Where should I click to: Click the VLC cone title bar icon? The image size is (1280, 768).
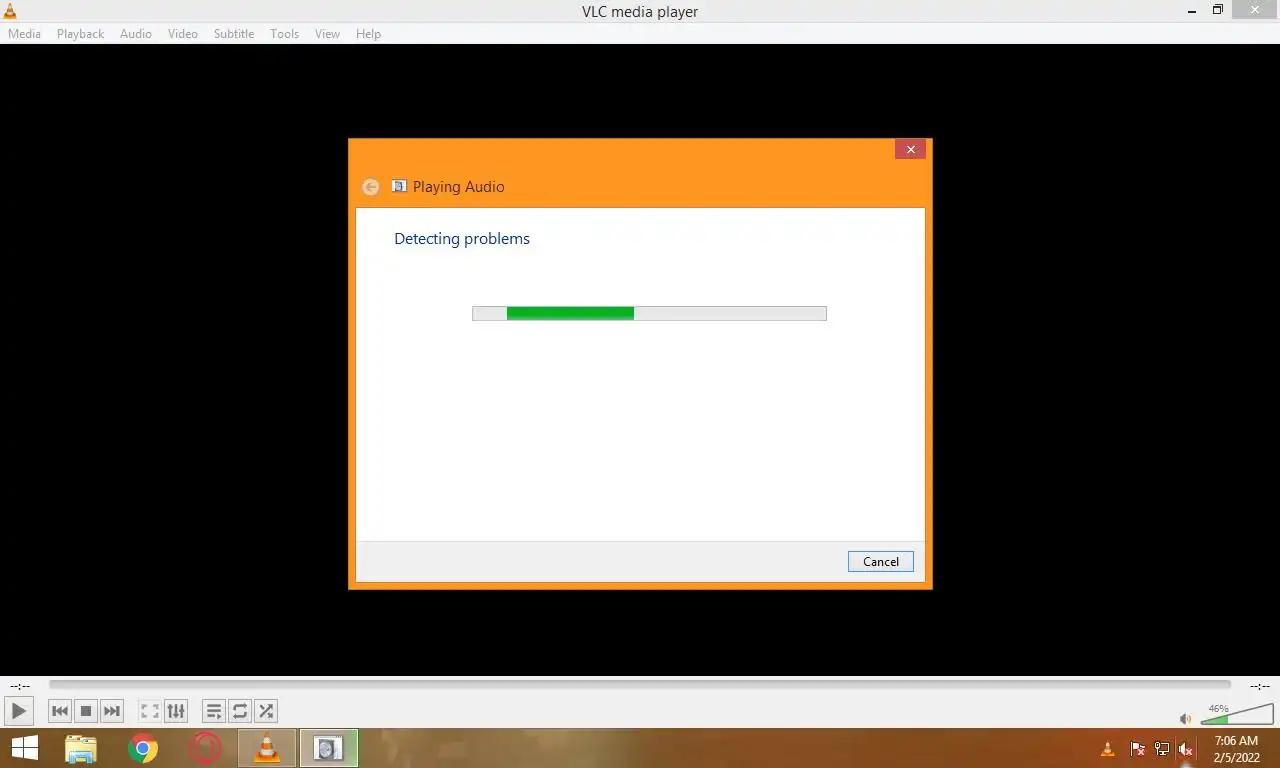[10, 11]
